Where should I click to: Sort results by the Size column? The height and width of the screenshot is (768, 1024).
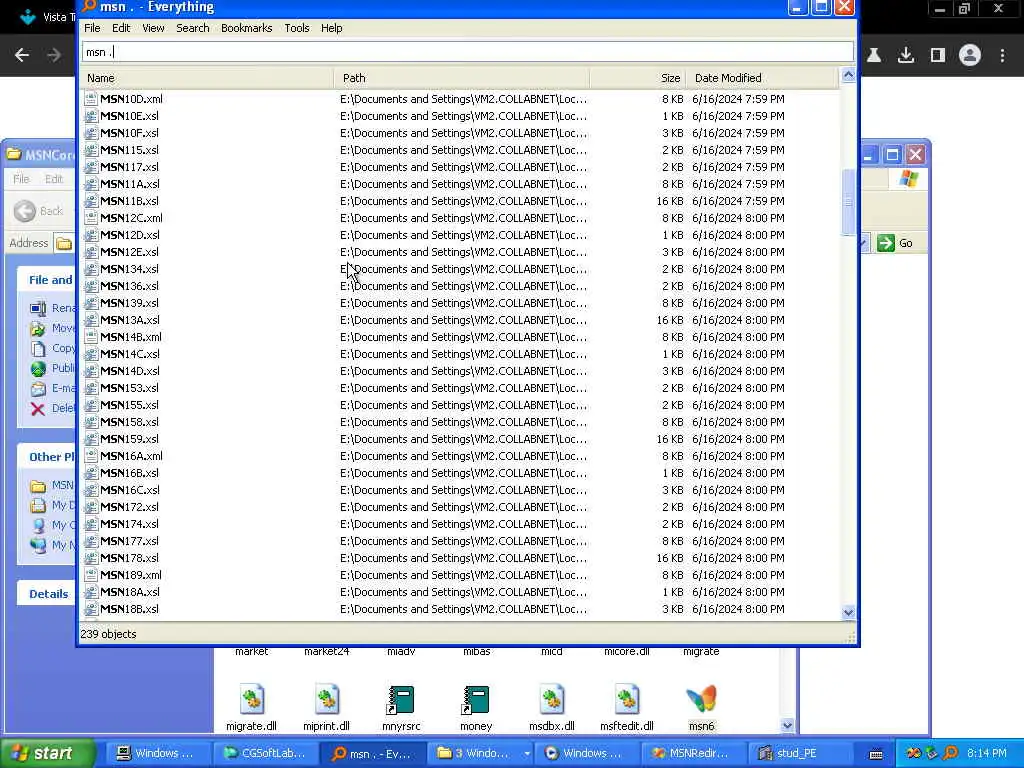[637, 78]
